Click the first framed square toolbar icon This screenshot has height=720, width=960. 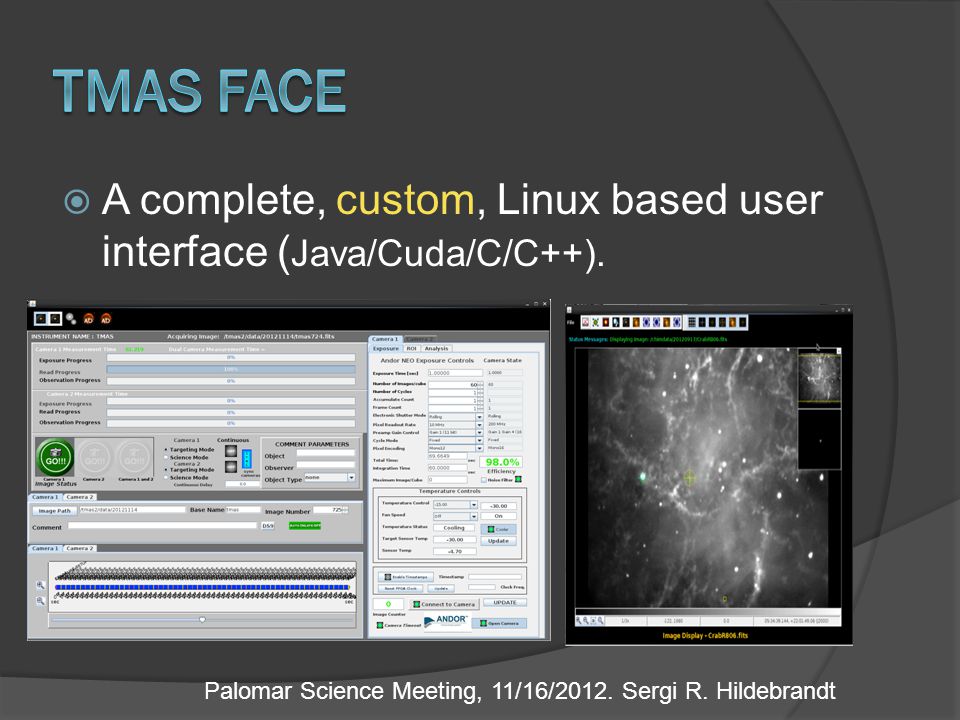coord(40,318)
